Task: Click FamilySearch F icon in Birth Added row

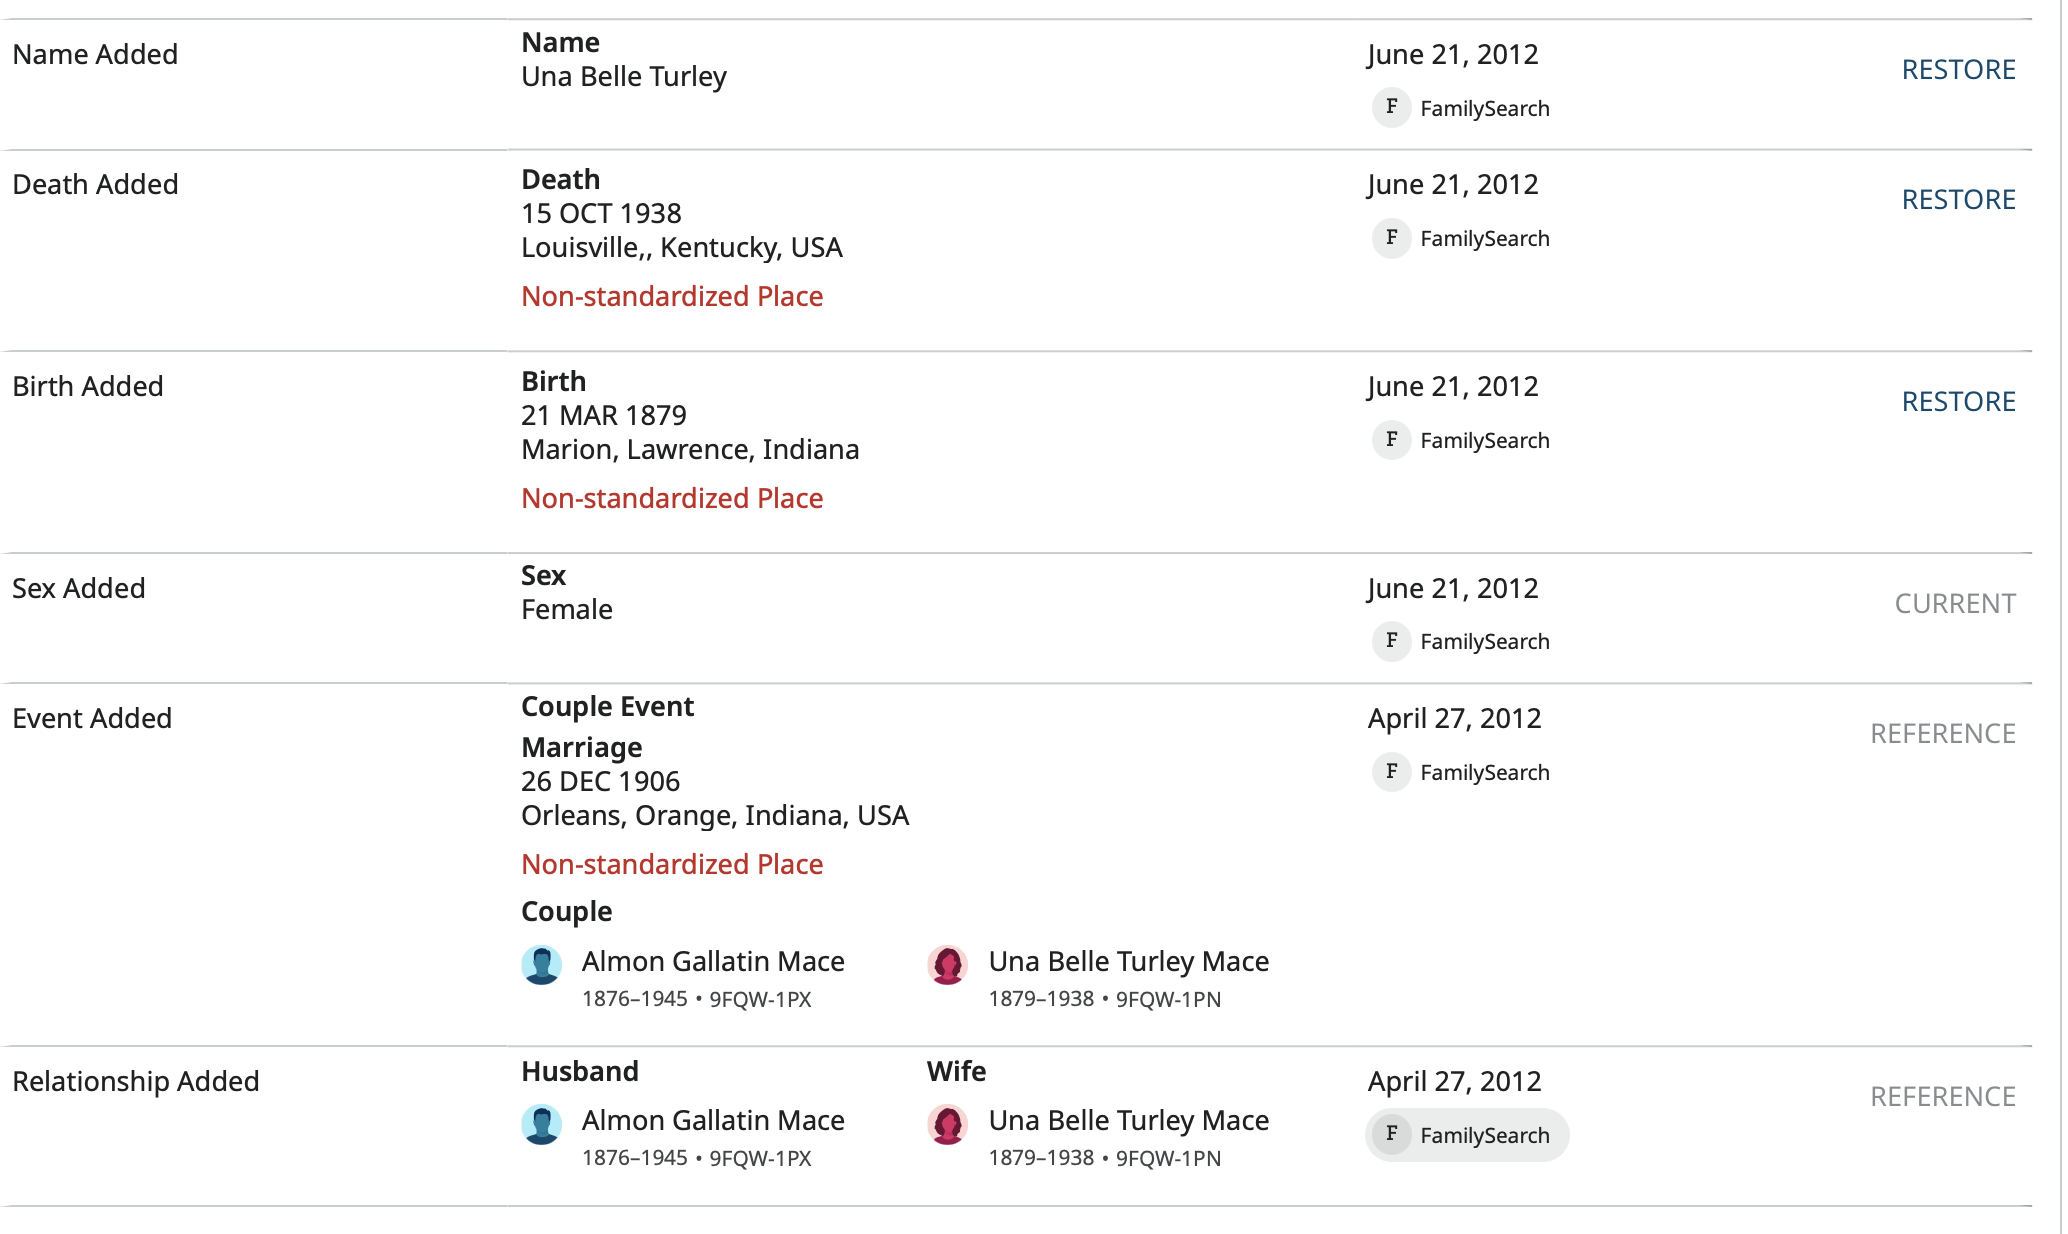Action: click(1391, 439)
